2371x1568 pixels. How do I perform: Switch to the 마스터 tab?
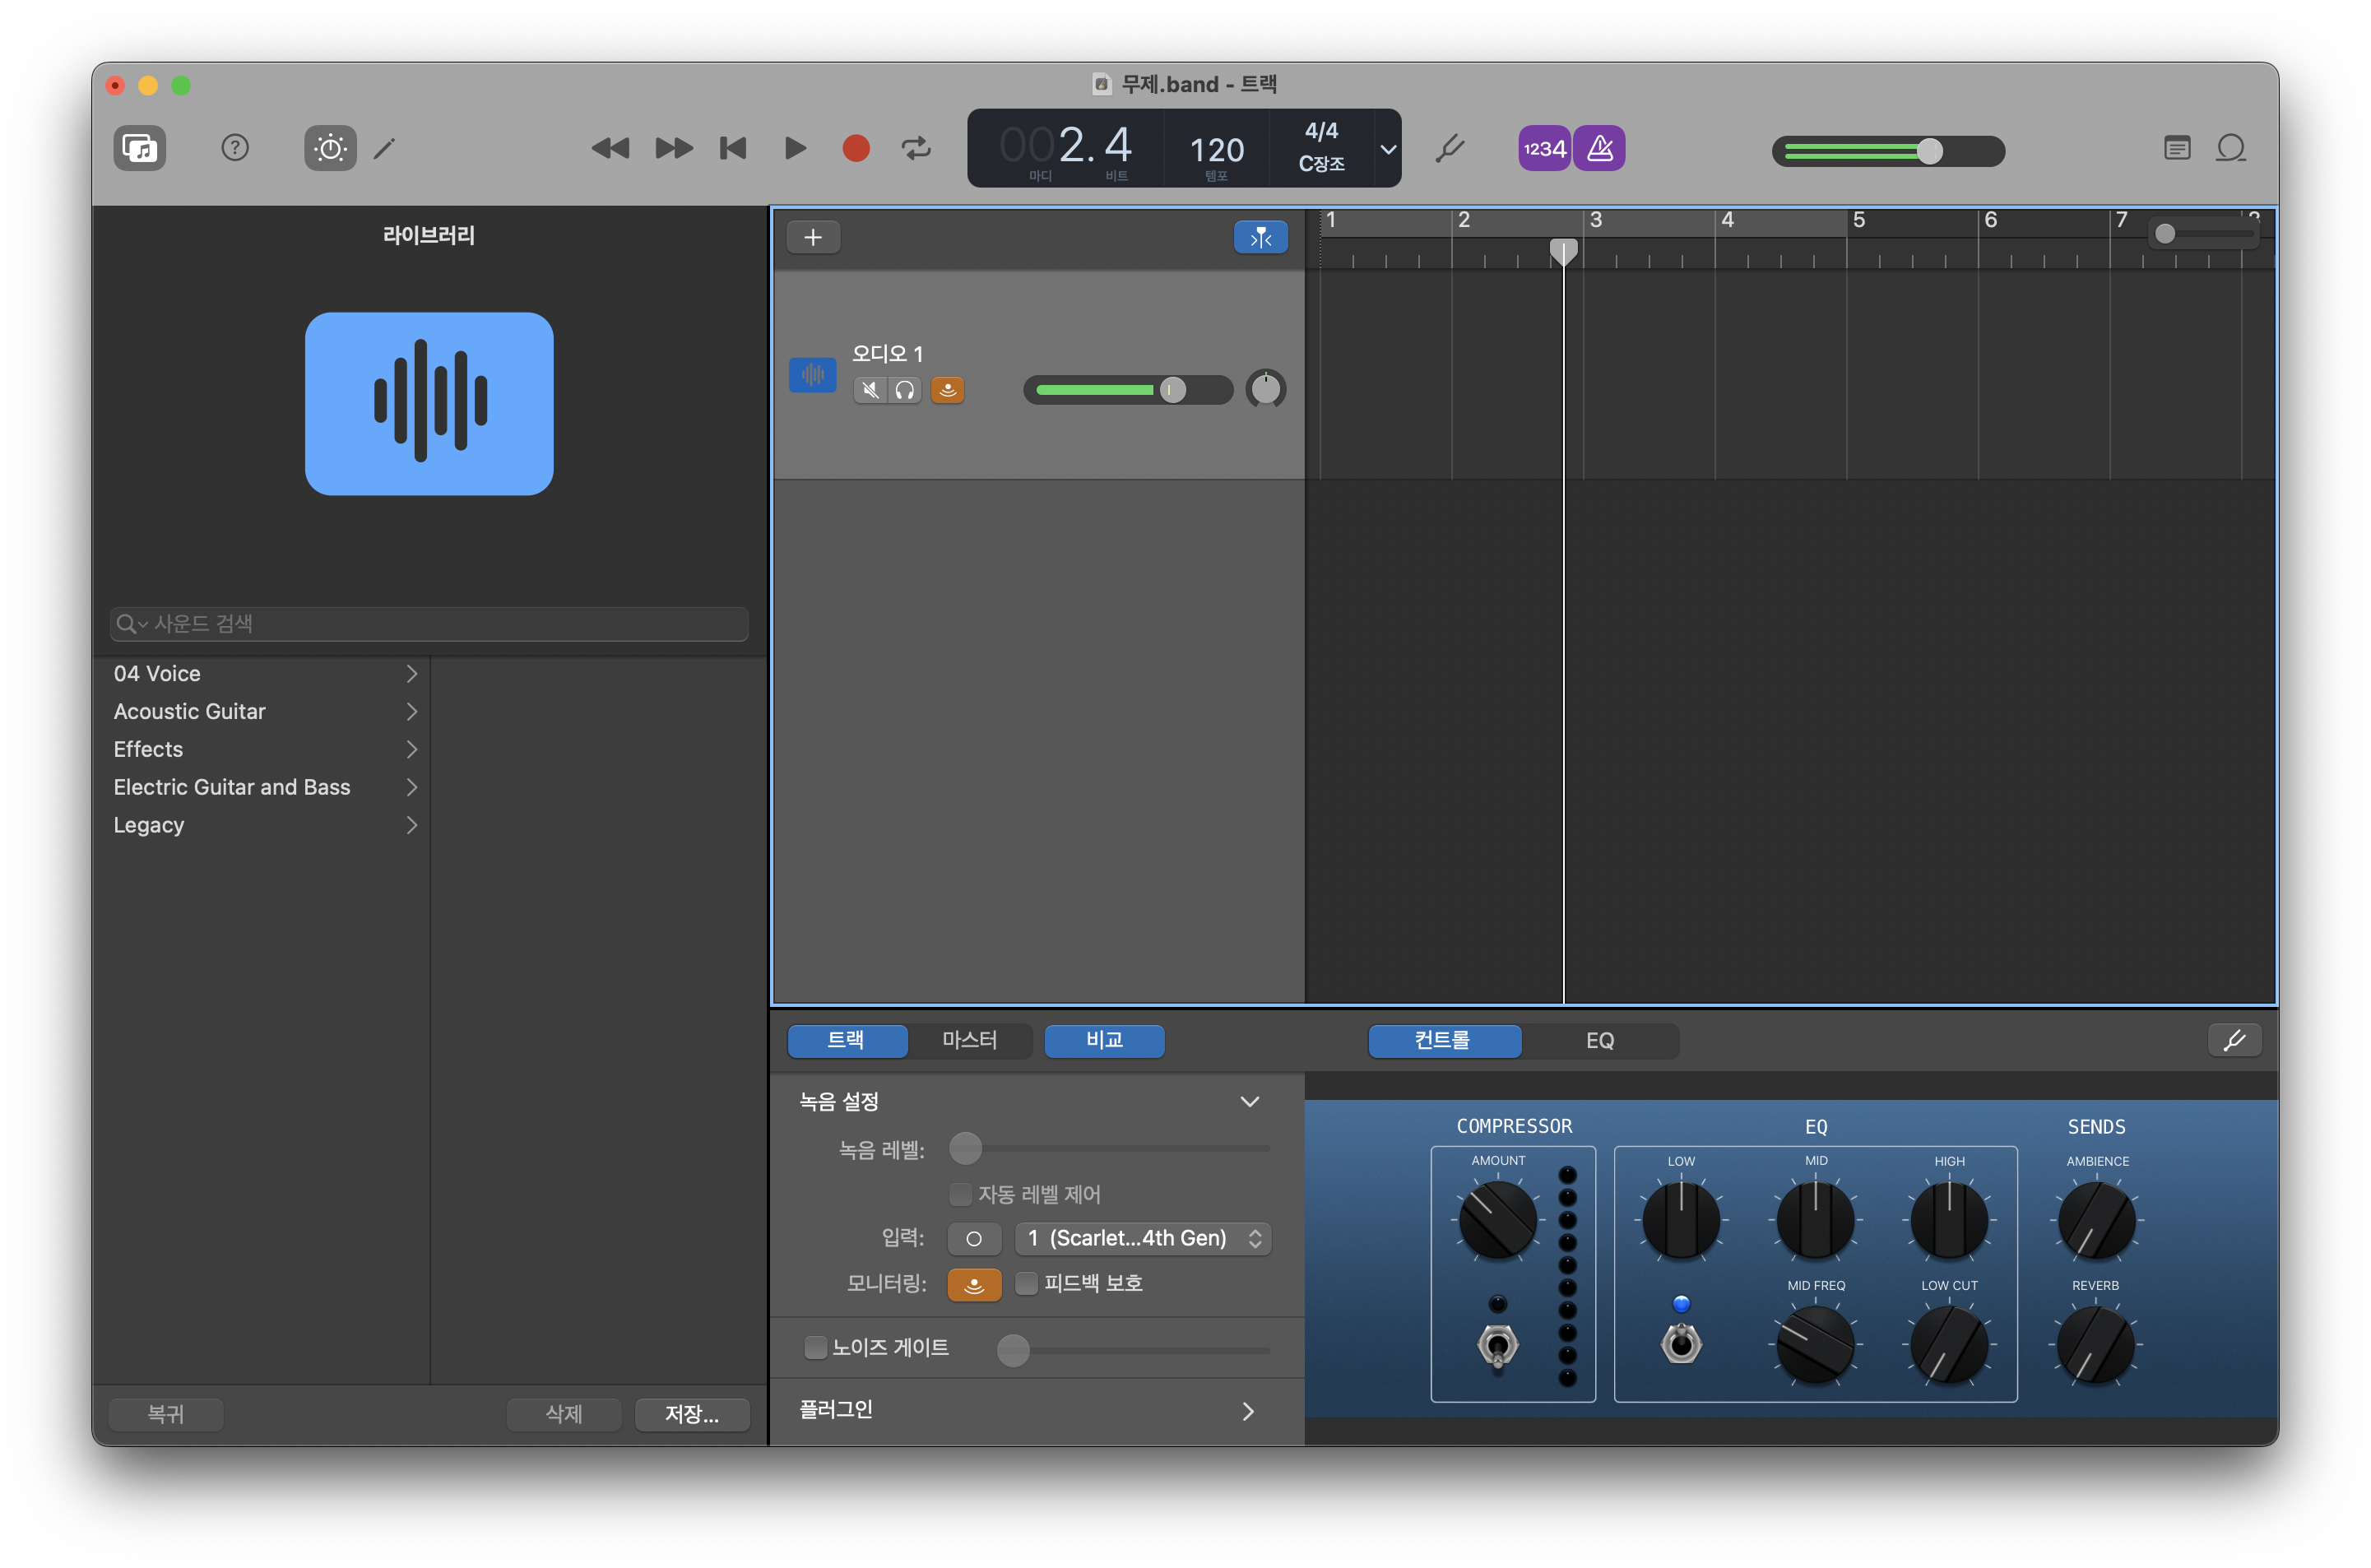pos(969,1040)
